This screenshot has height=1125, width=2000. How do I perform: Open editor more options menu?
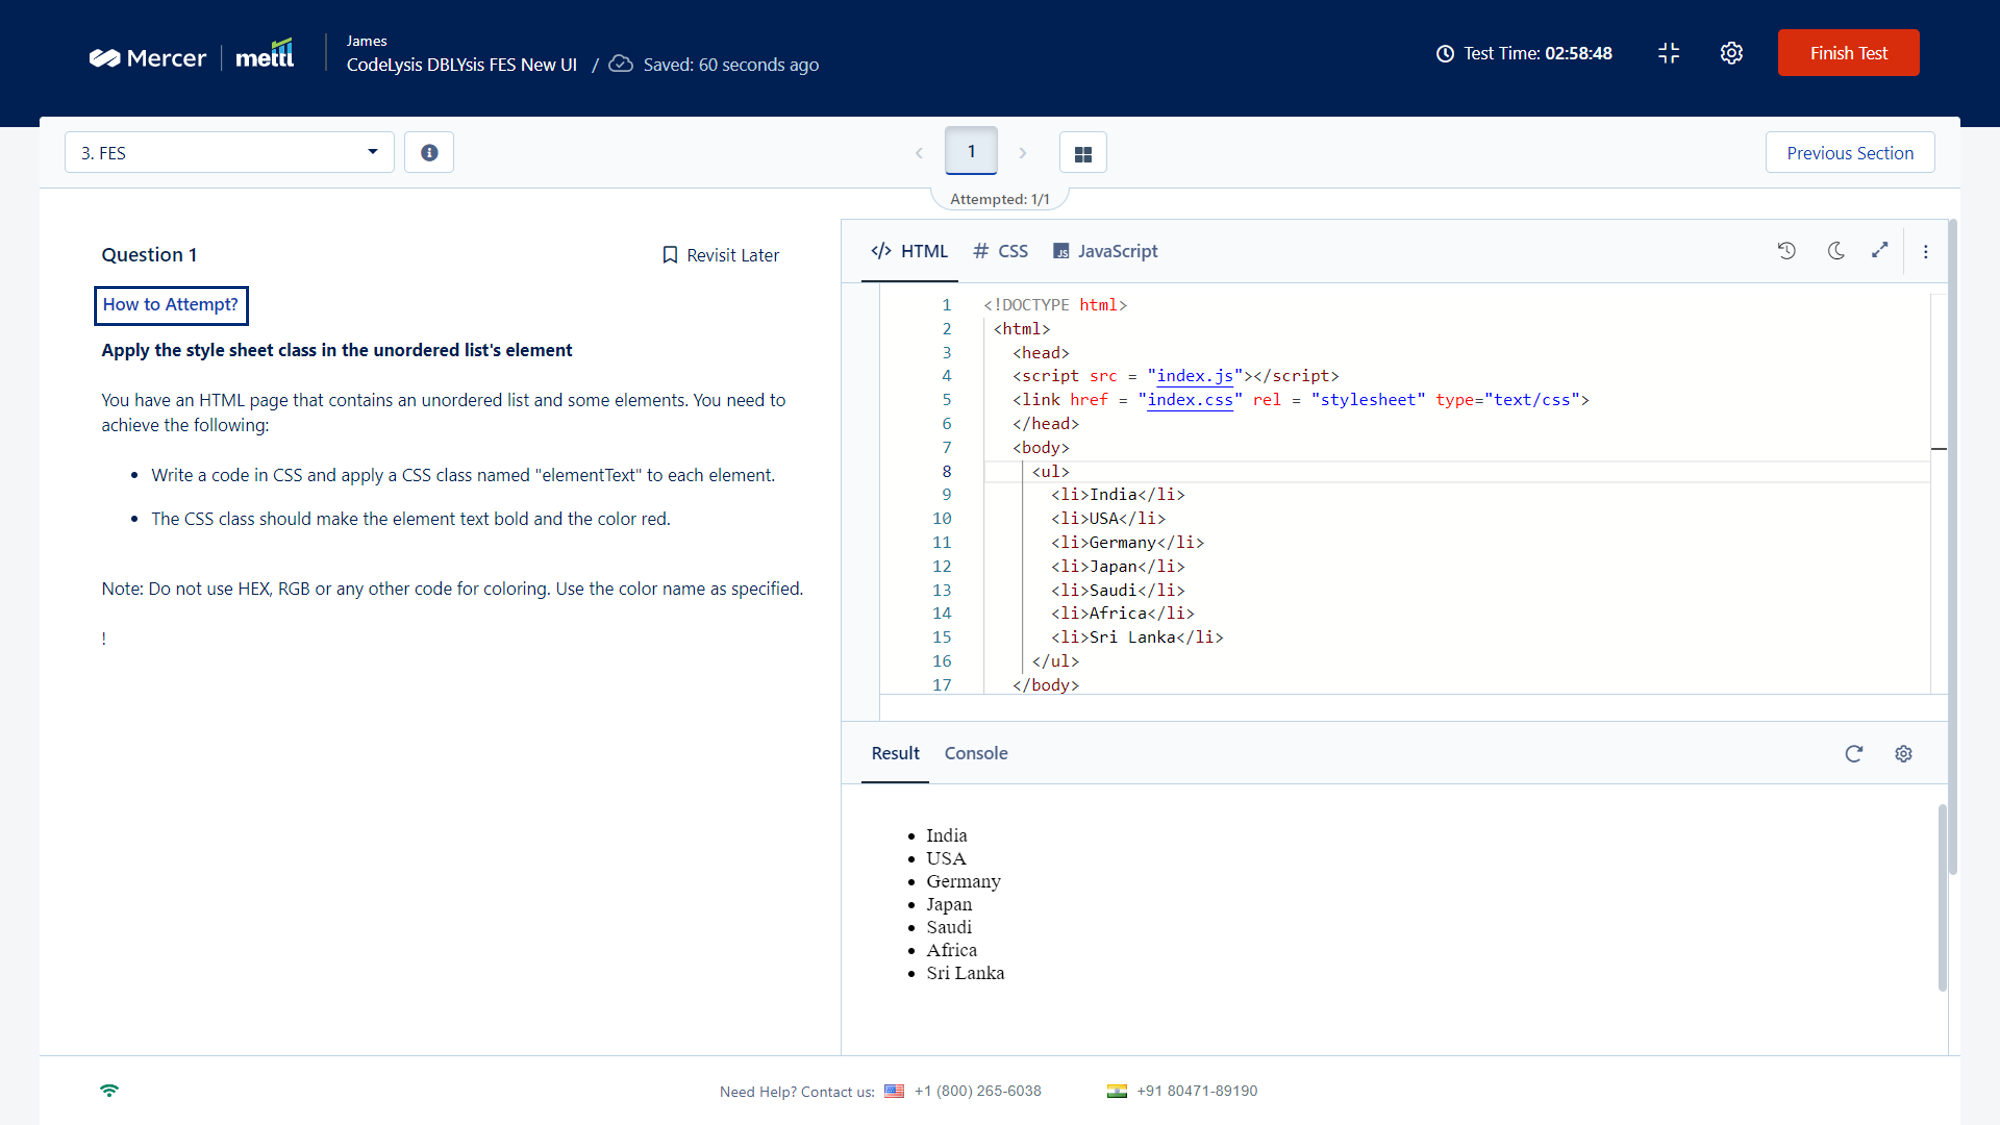[1926, 252]
